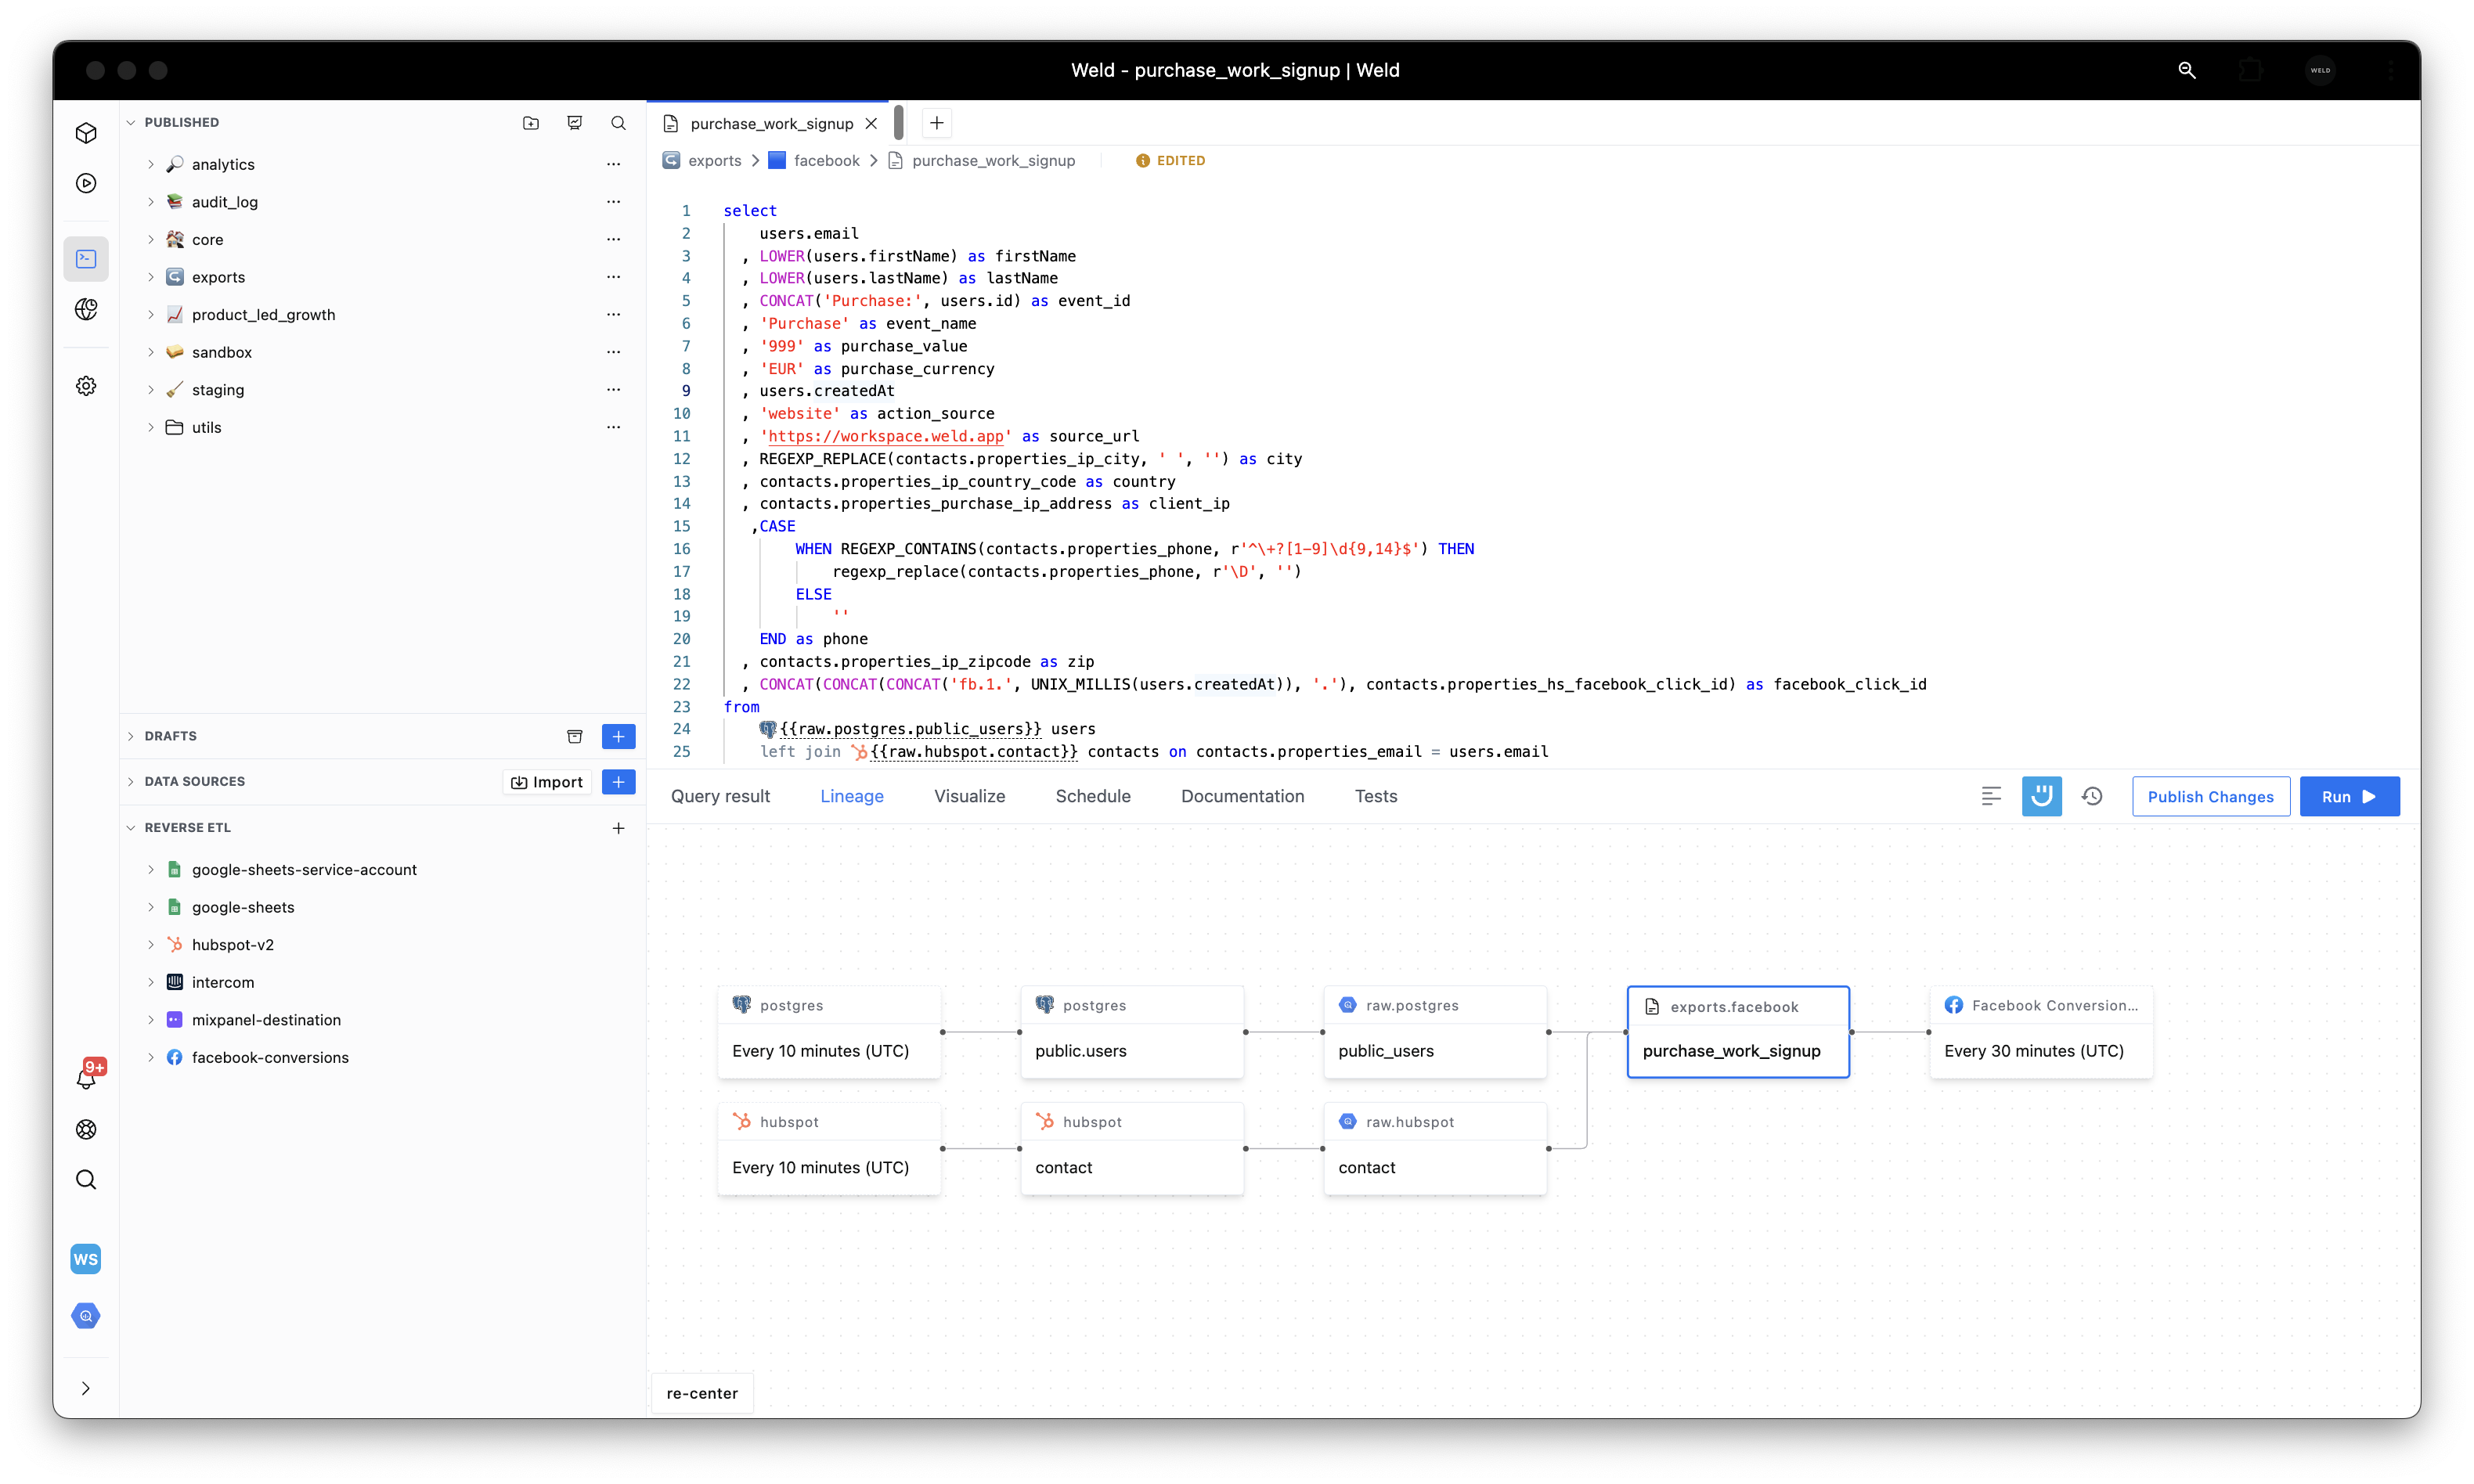Click the new folder icon in Published
Screen dimensions: 2474x1484
click(x=531, y=122)
